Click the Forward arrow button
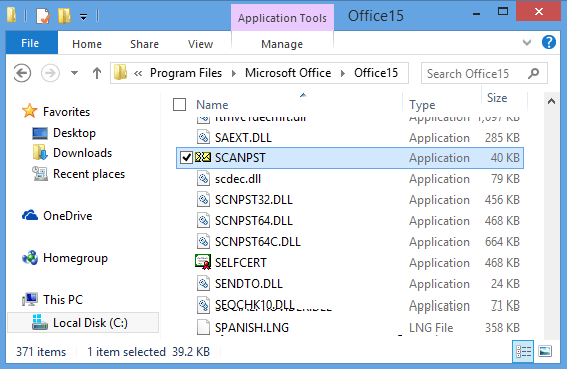The height and width of the screenshot is (369, 567). [50, 73]
